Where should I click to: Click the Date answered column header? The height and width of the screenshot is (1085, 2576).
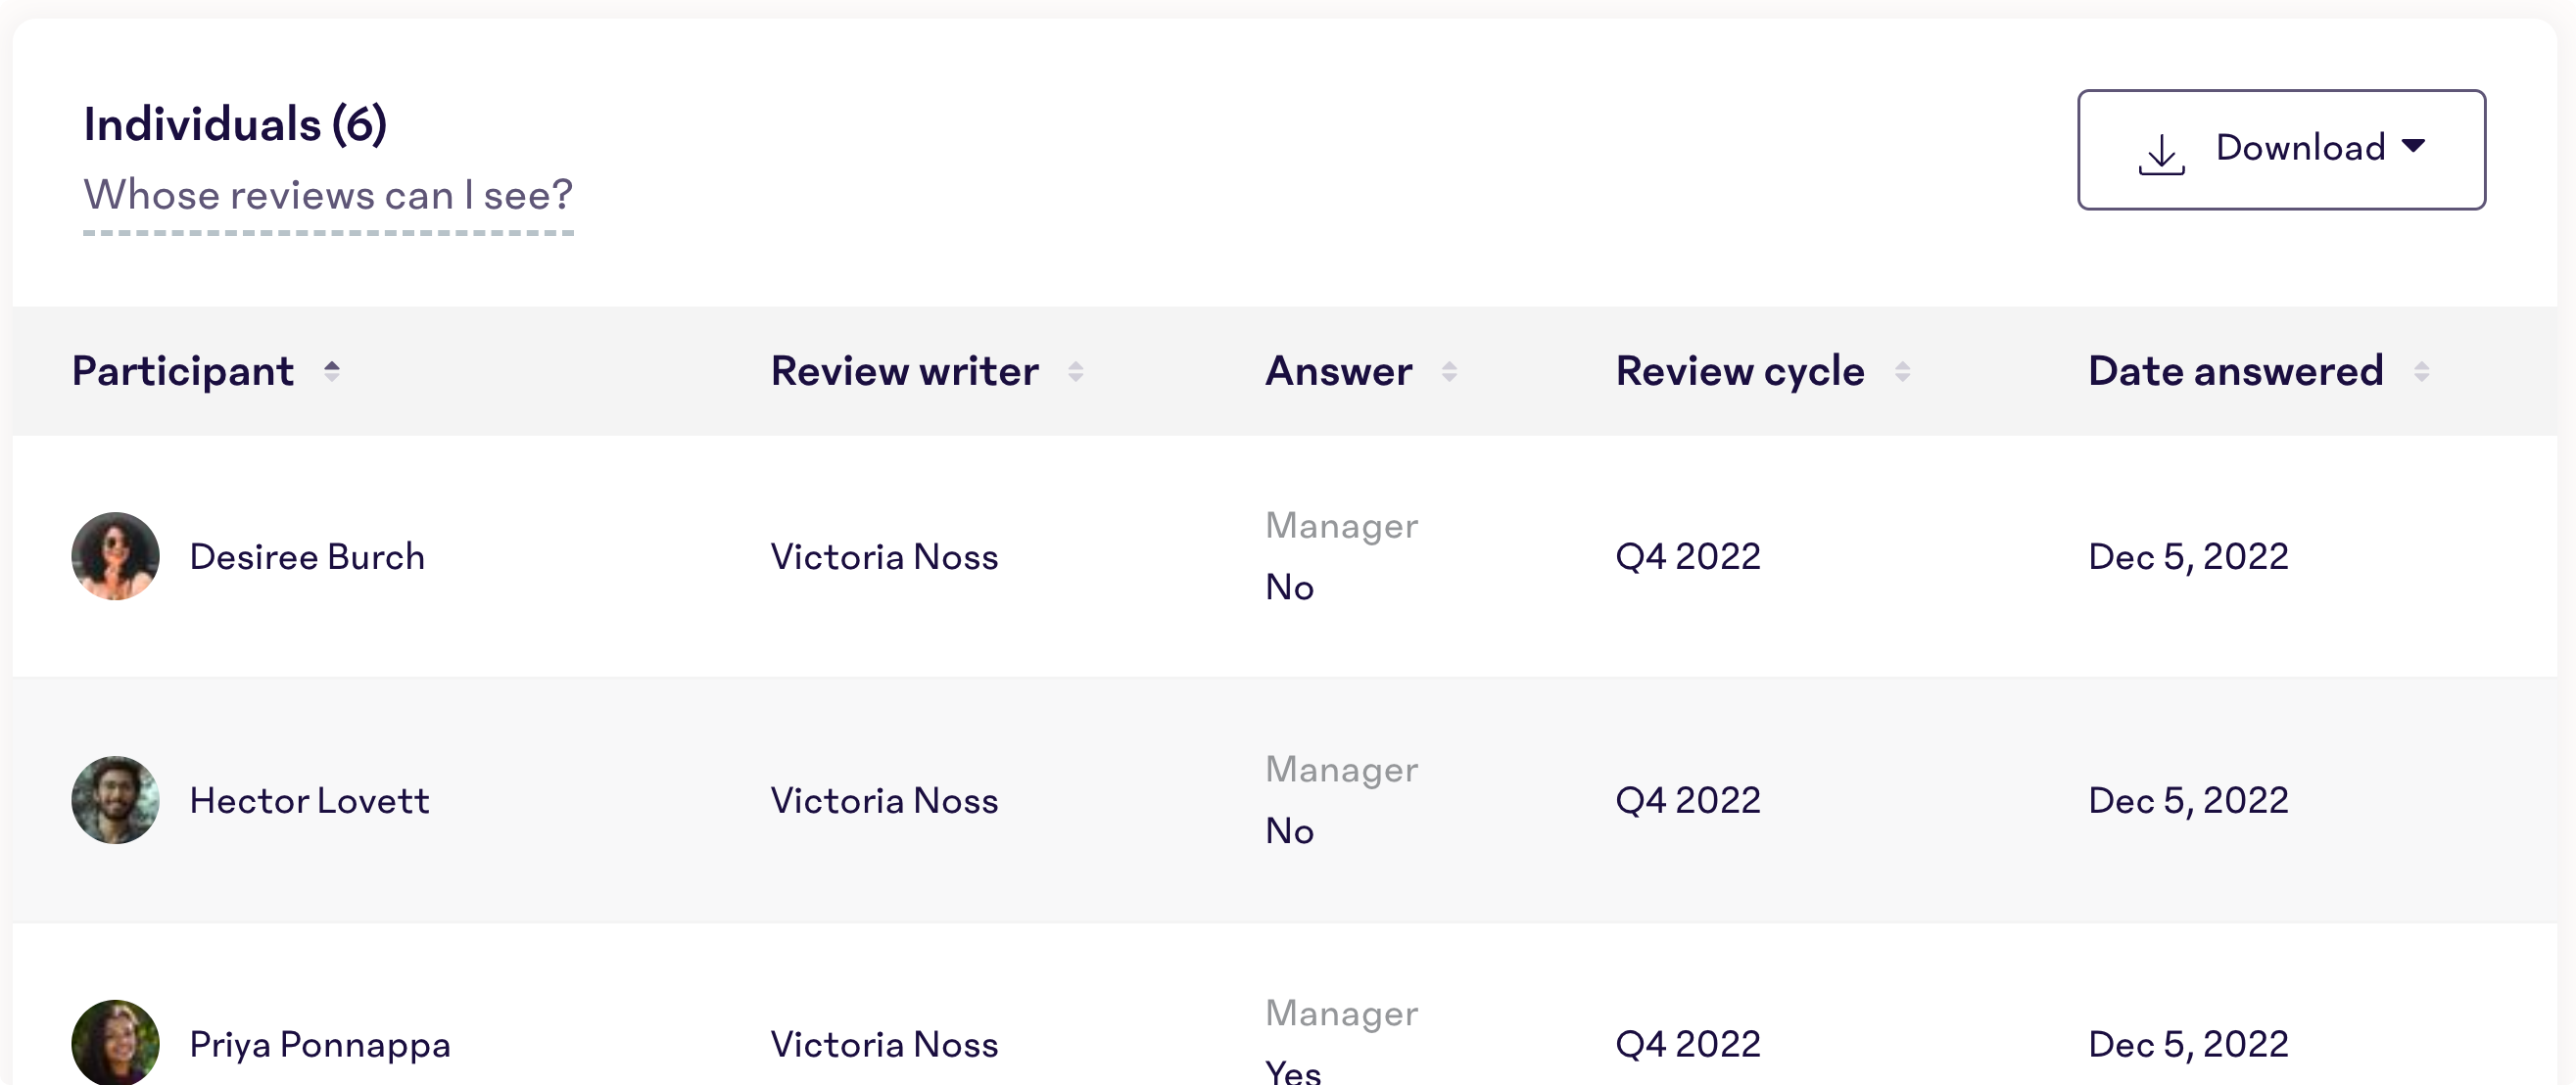[x=2236, y=372]
